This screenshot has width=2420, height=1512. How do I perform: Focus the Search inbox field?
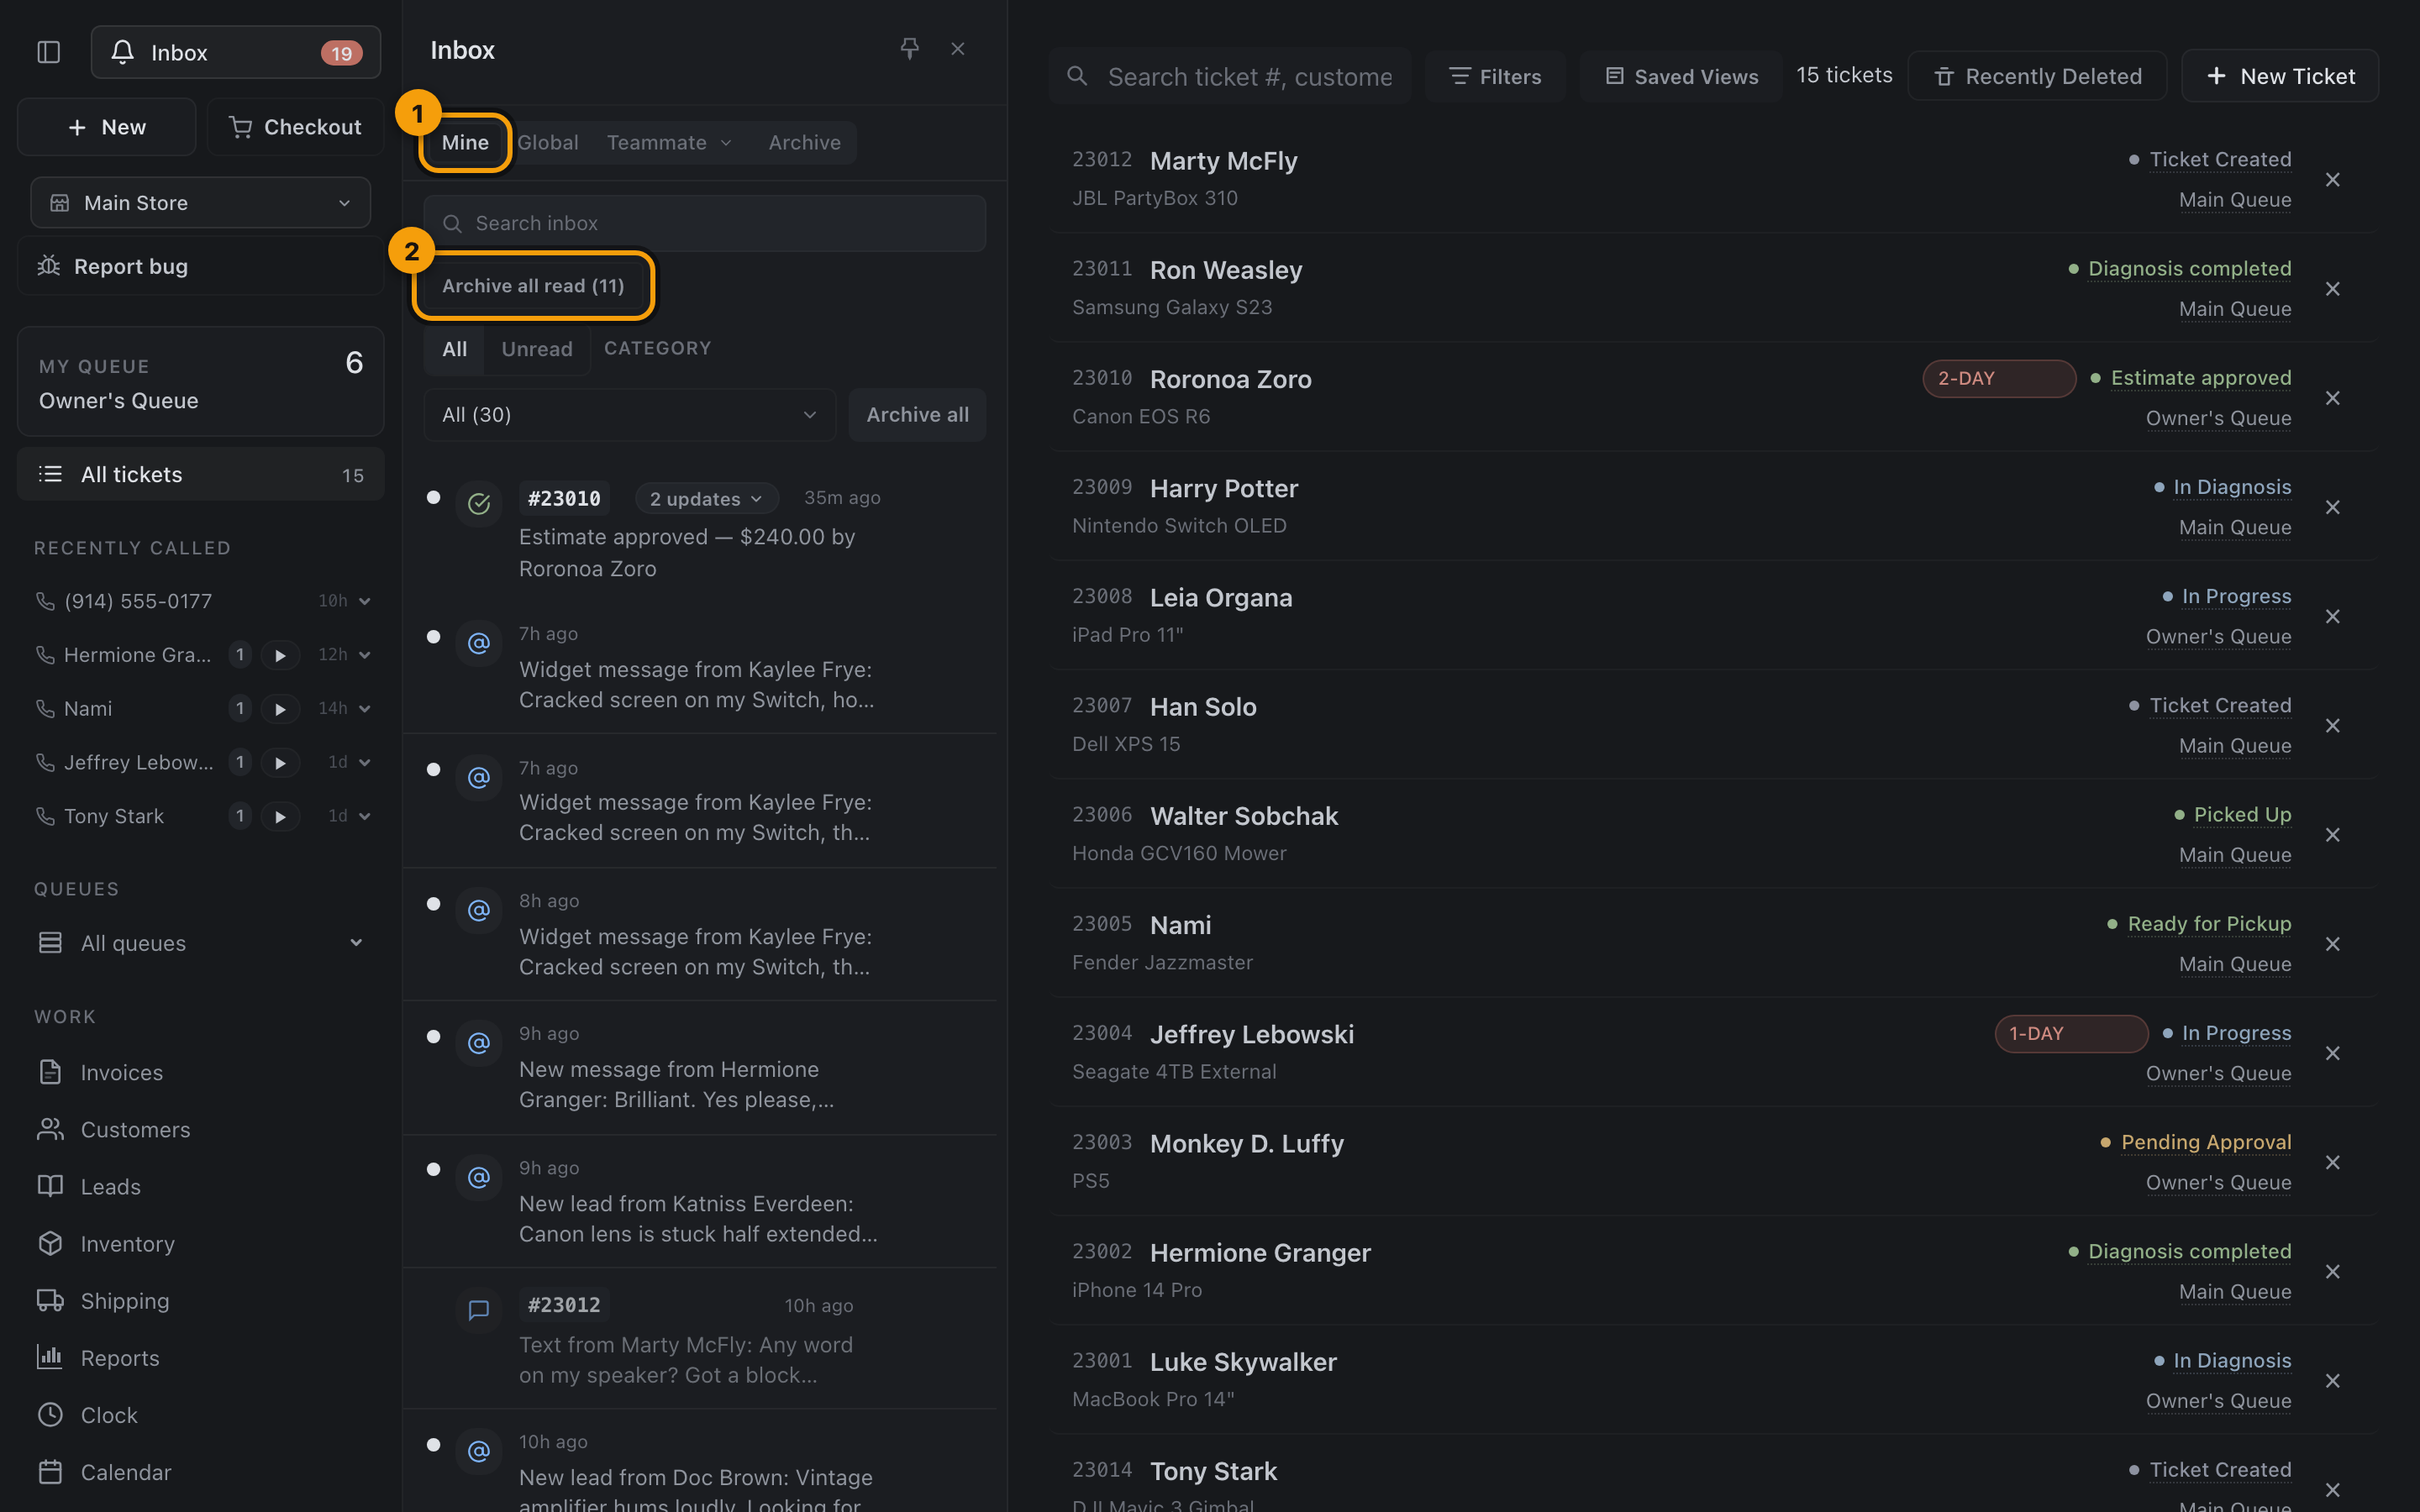[704, 223]
